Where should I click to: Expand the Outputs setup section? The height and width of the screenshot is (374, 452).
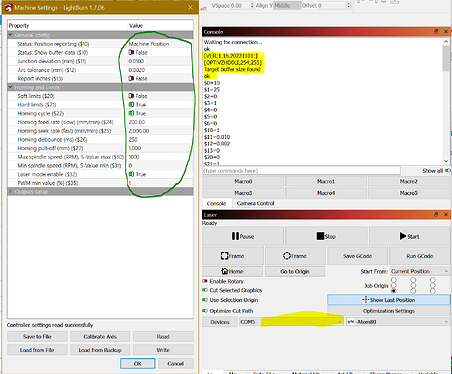pos(11,192)
